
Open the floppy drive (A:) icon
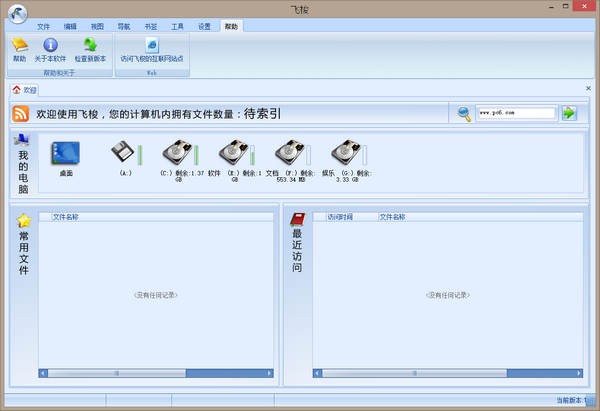[123, 152]
